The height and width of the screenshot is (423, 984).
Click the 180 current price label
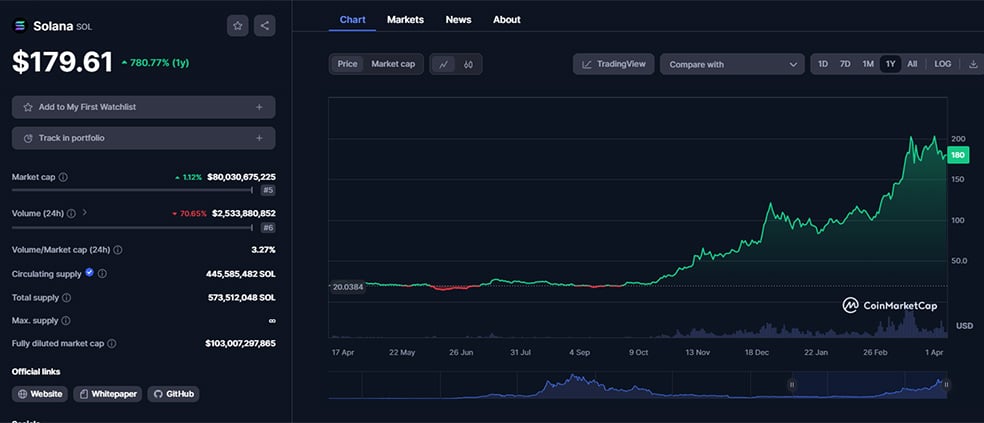coord(958,156)
